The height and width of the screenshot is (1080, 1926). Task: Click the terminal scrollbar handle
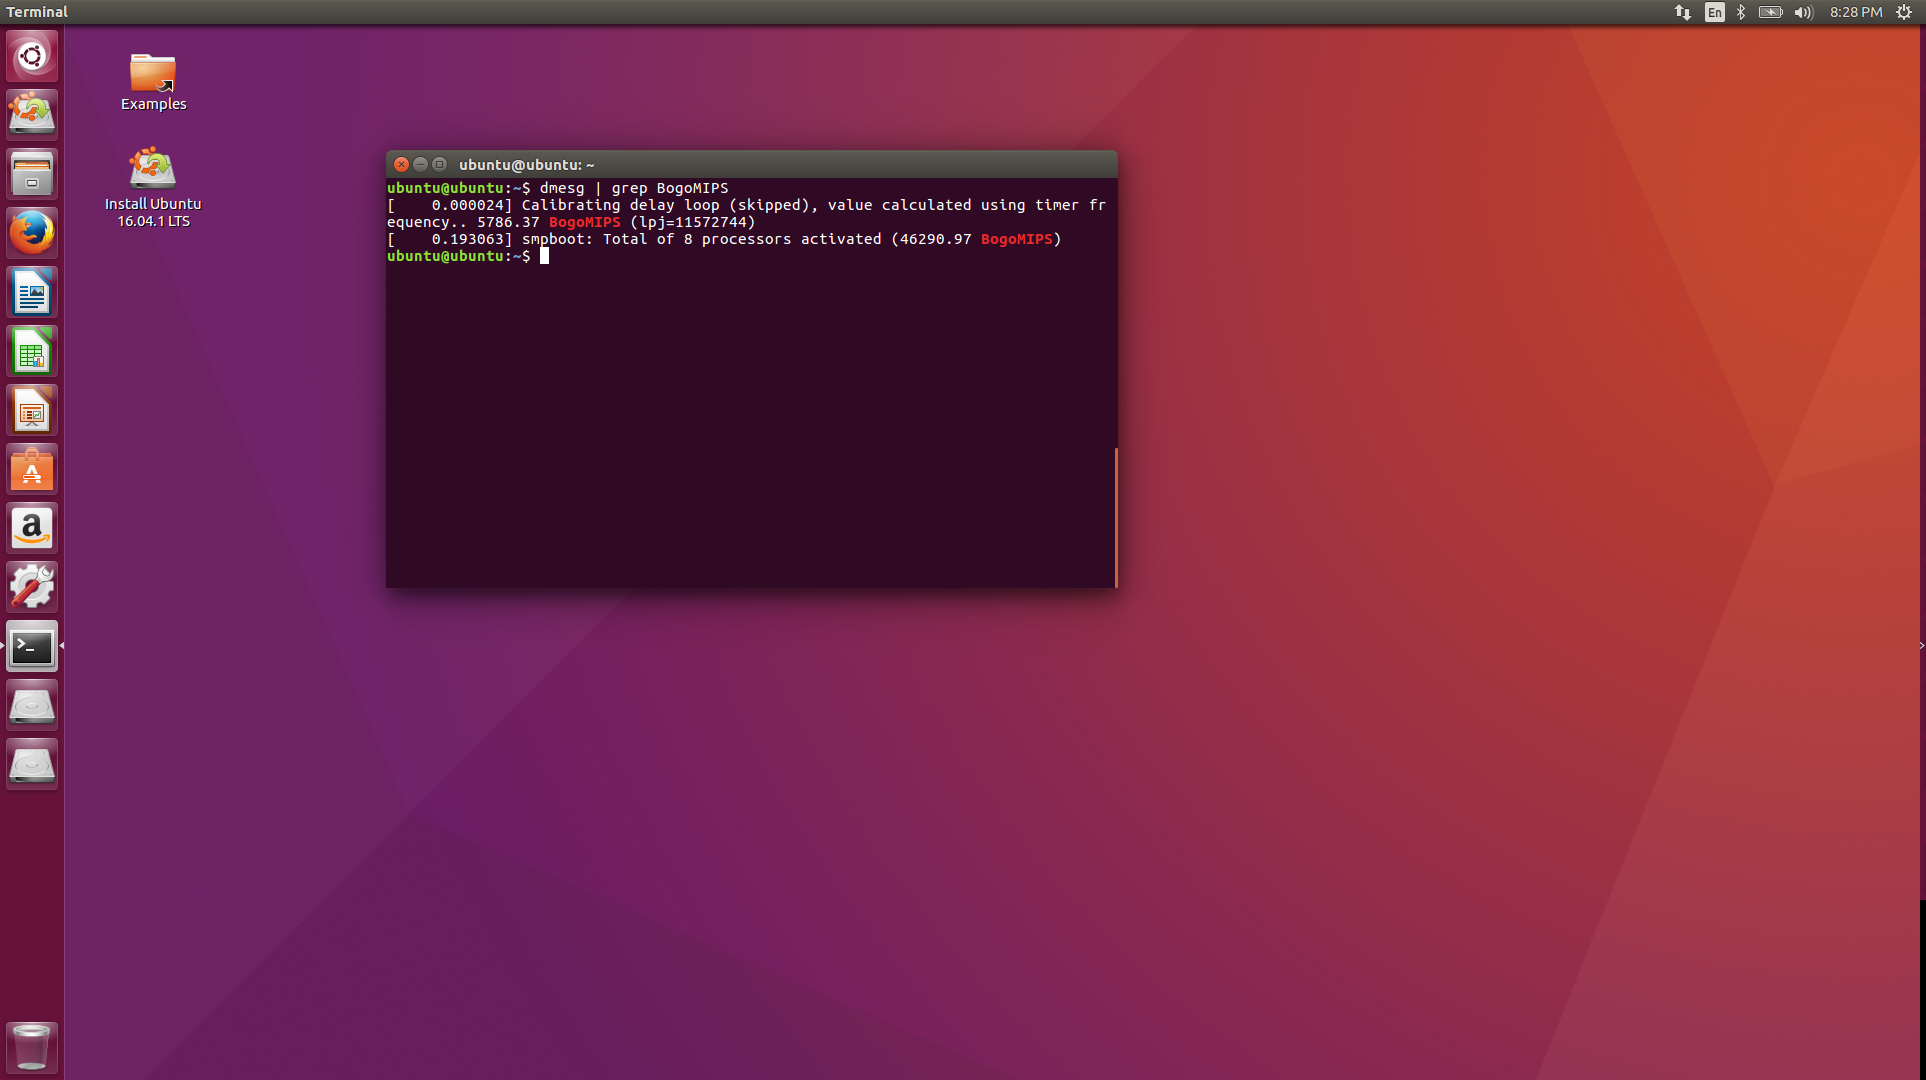pyautogui.click(x=1115, y=517)
